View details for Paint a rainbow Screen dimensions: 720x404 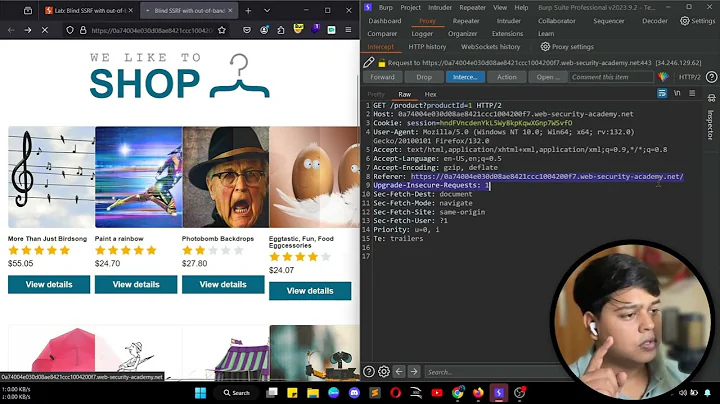136,285
